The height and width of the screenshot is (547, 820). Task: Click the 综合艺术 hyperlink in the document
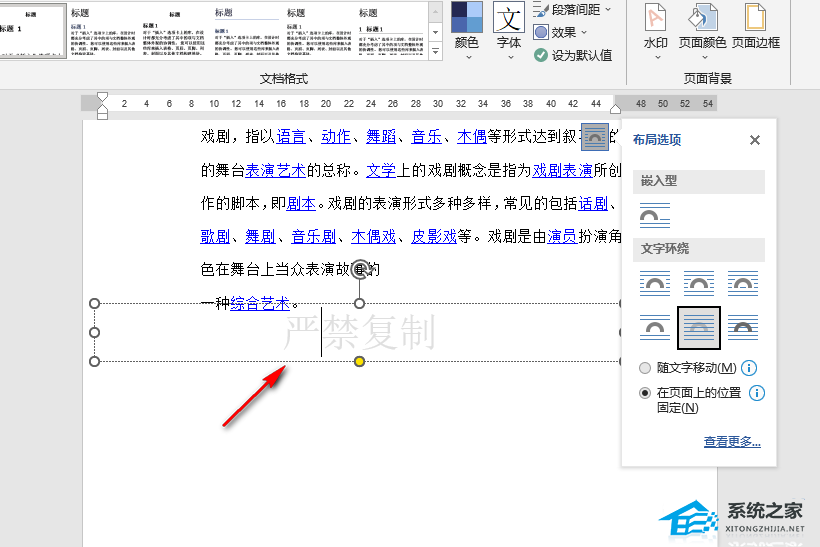pos(260,304)
